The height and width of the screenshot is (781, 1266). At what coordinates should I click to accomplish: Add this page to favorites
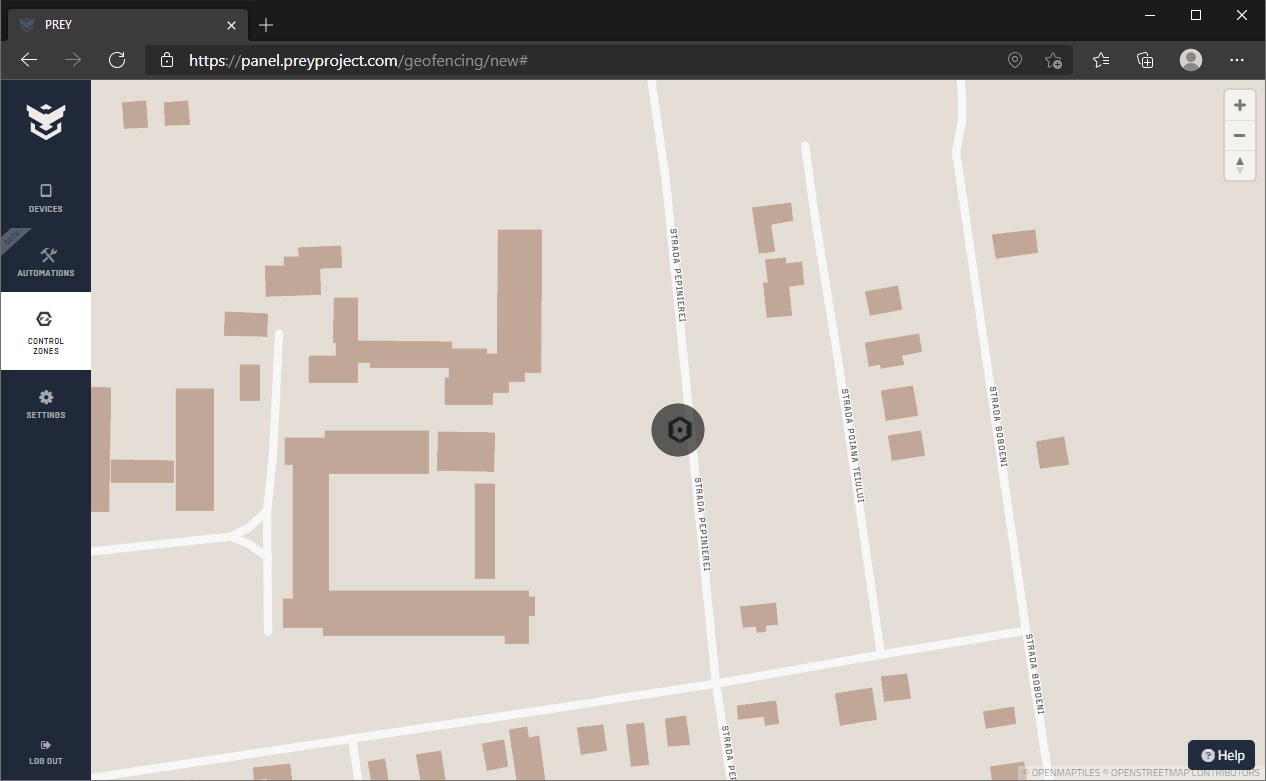click(1053, 60)
